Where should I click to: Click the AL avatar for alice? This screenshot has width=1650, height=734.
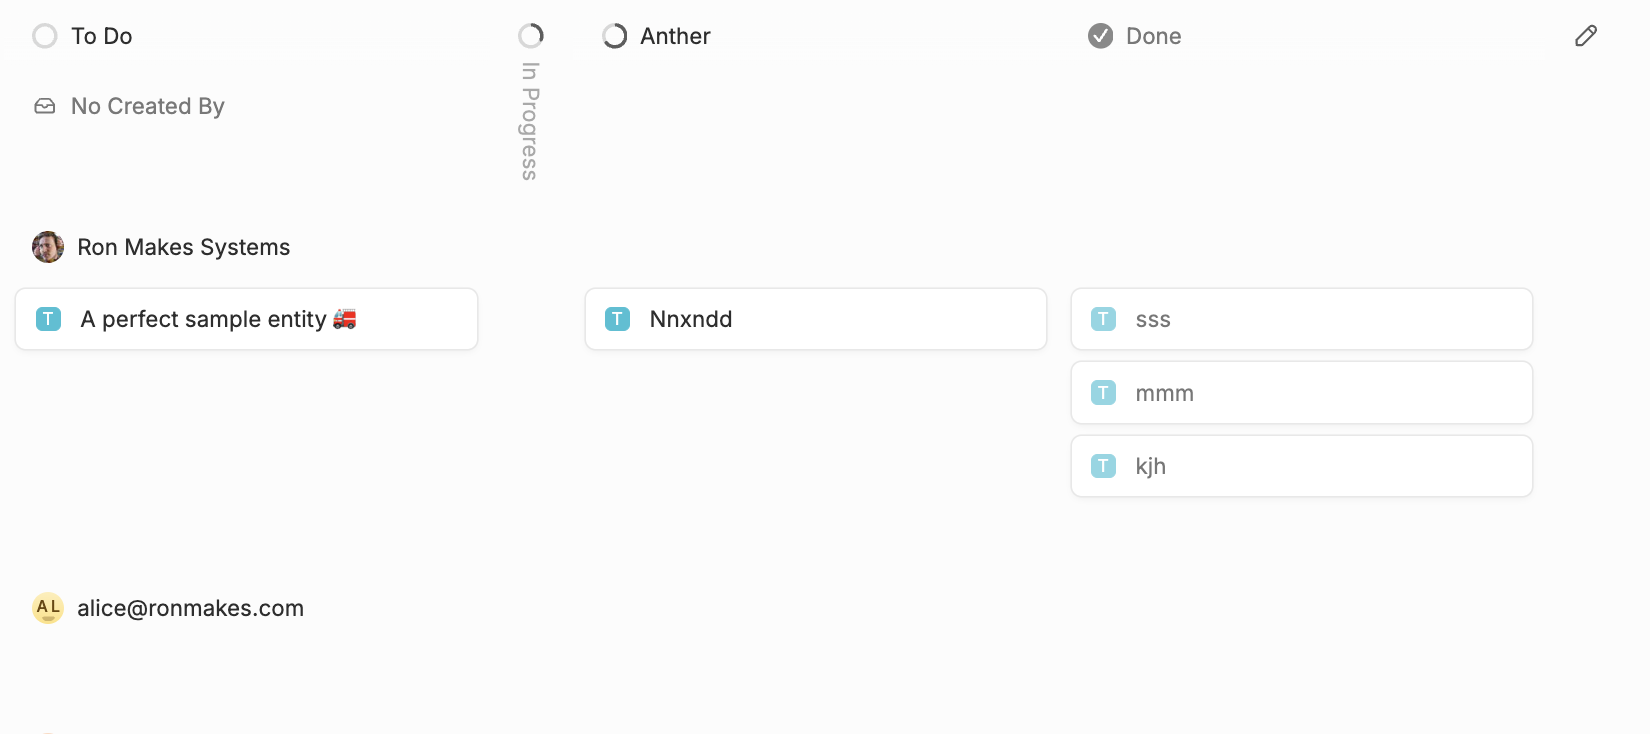pyautogui.click(x=48, y=608)
